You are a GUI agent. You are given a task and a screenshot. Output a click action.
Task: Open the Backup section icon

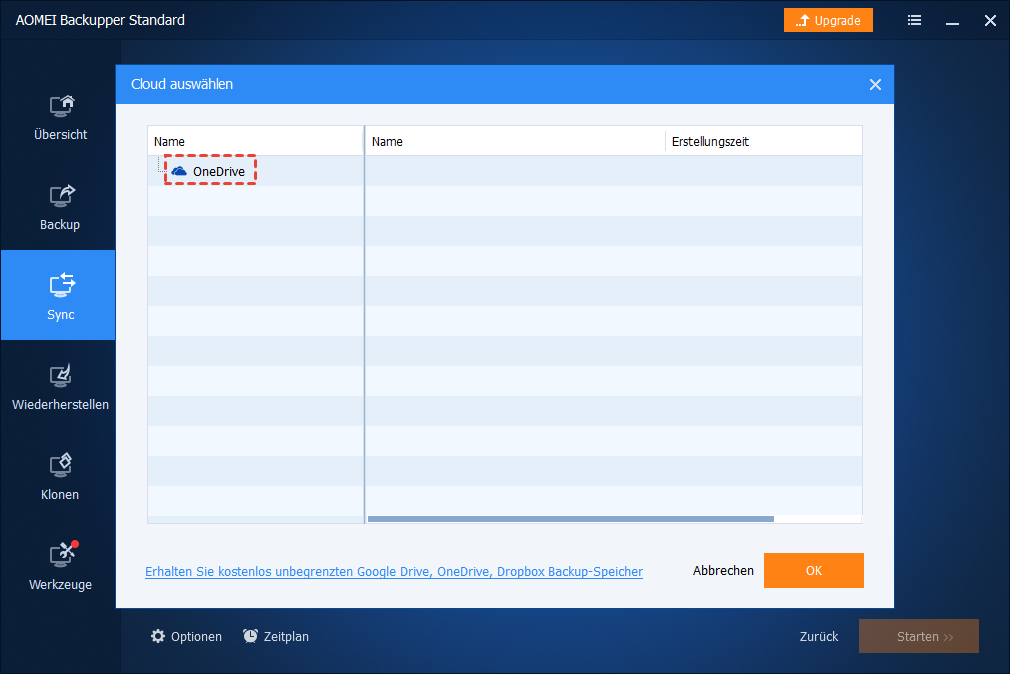click(x=62, y=196)
